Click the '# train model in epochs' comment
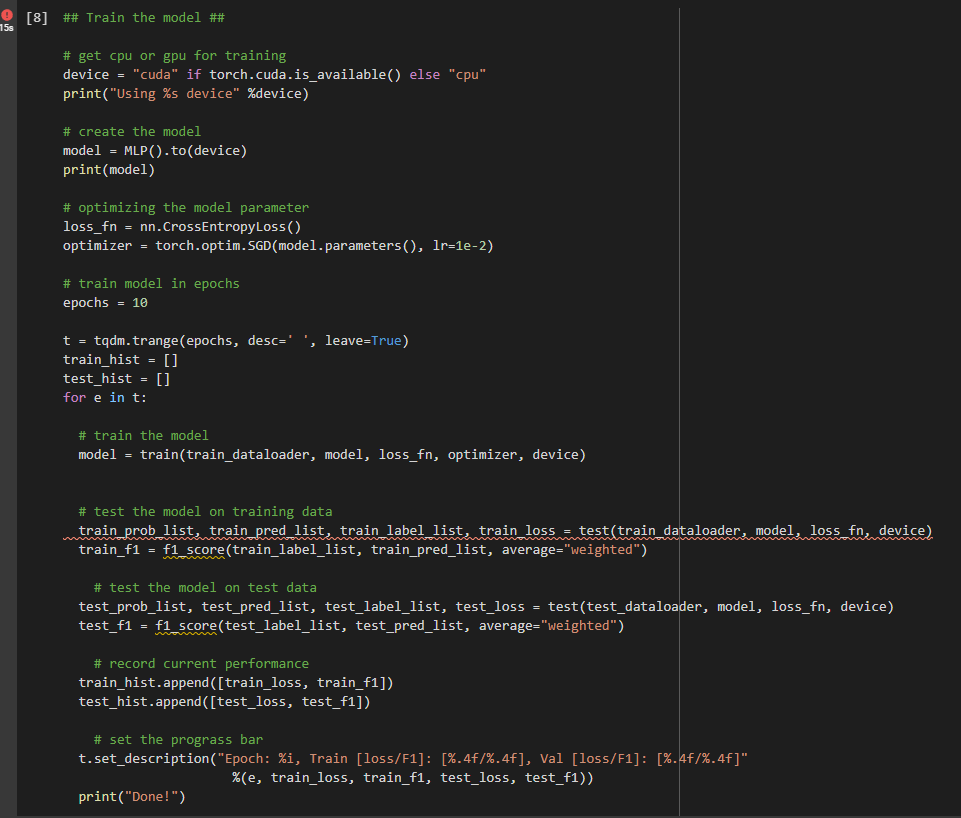Image resolution: width=961 pixels, height=818 pixels. pos(151,284)
